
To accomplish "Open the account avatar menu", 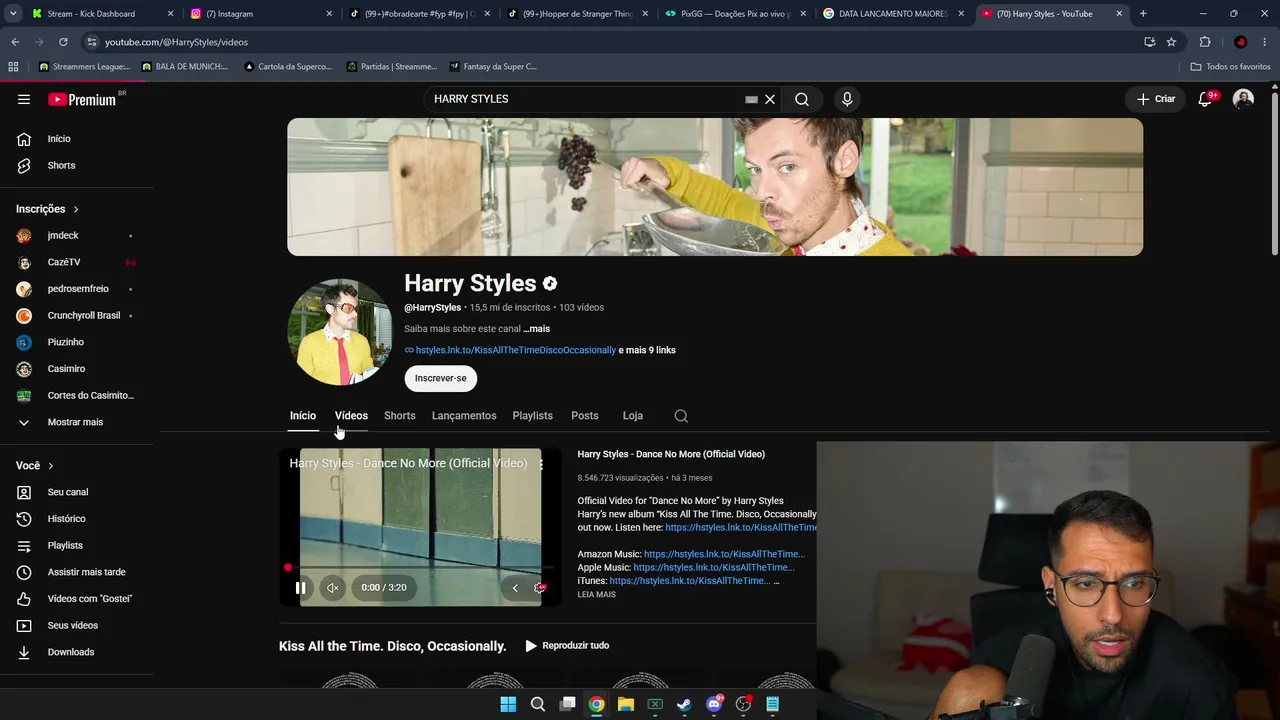I will pos(1243,99).
